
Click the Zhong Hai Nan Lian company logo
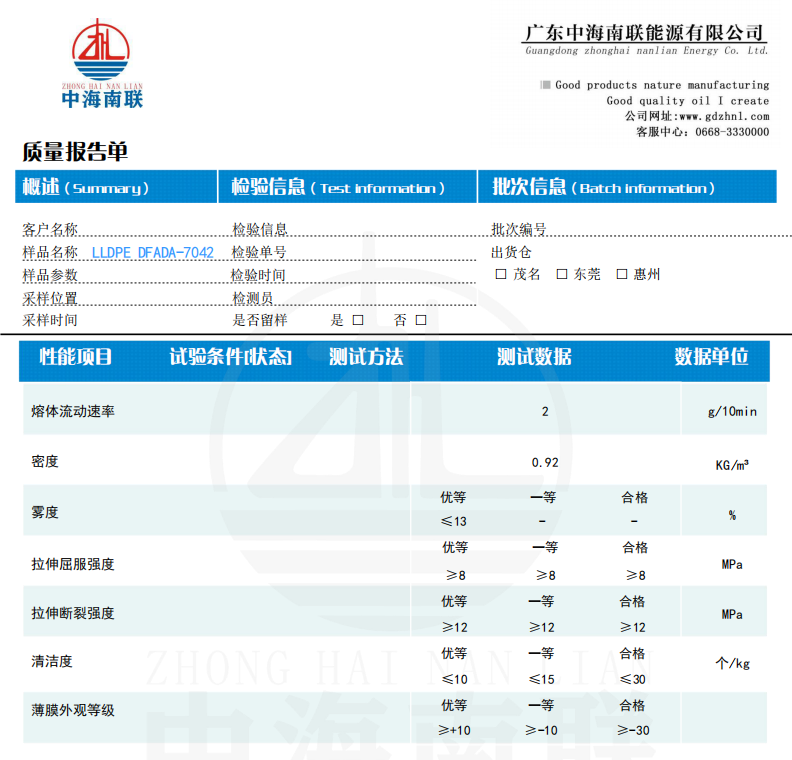pyautogui.click(x=102, y=64)
